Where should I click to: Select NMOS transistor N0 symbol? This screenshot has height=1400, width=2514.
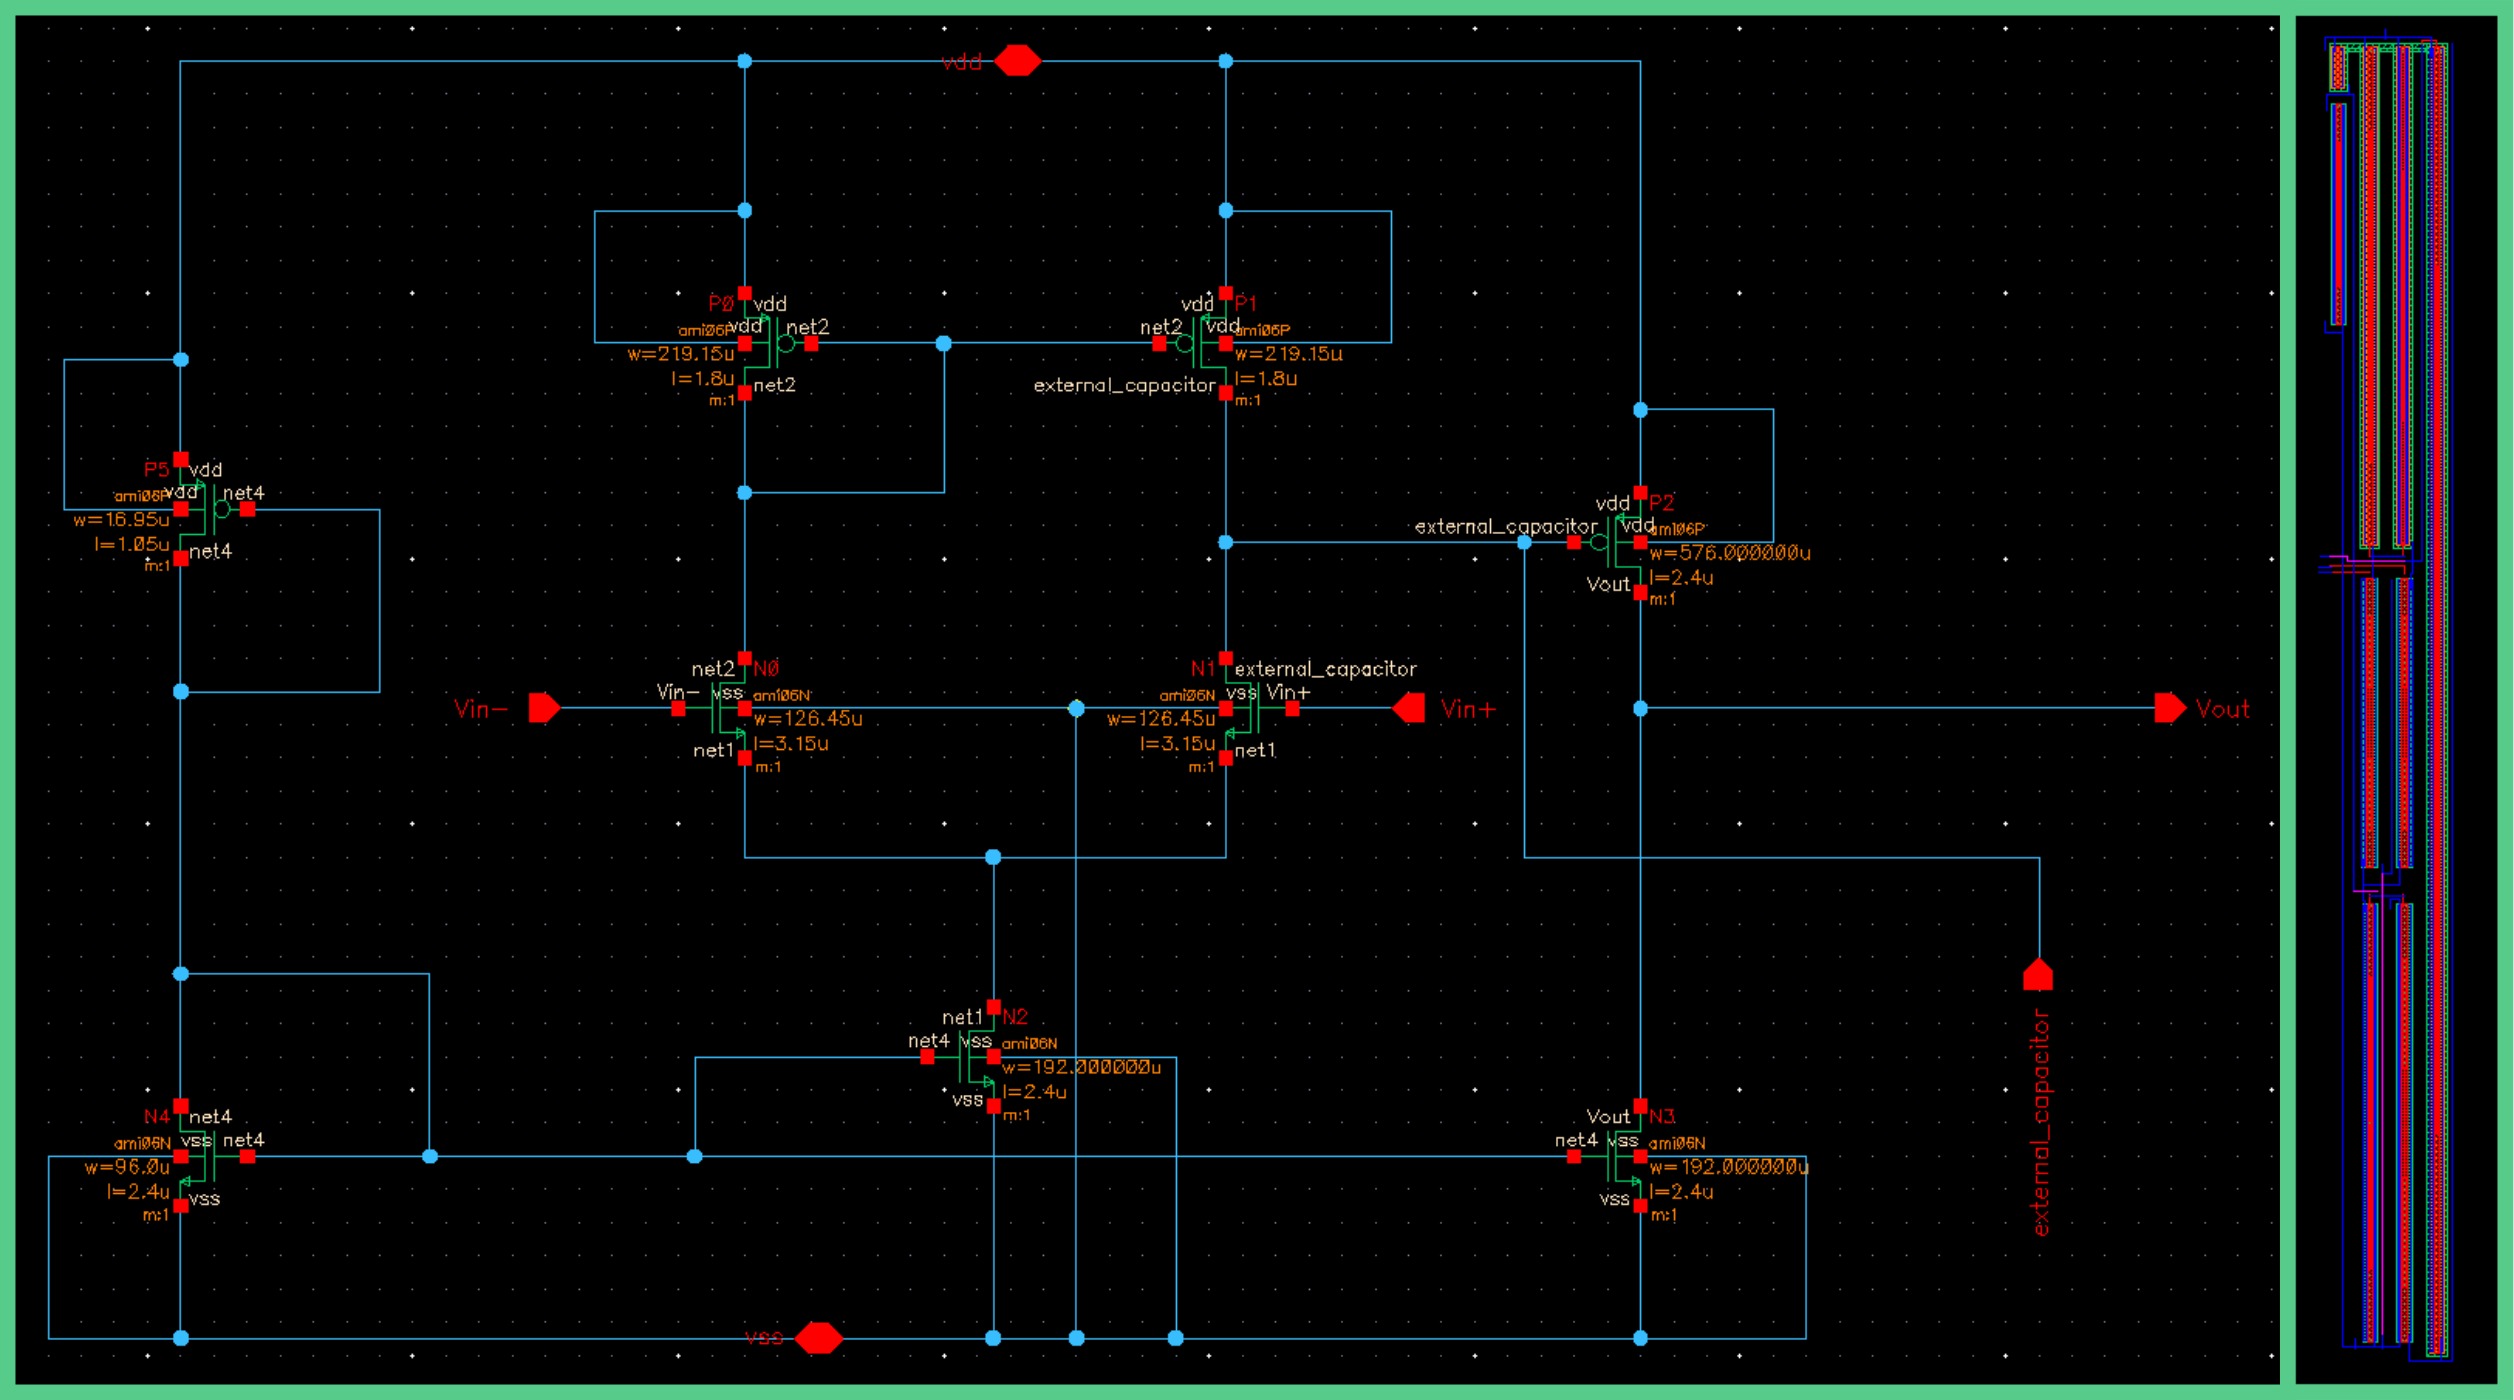(x=712, y=708)
